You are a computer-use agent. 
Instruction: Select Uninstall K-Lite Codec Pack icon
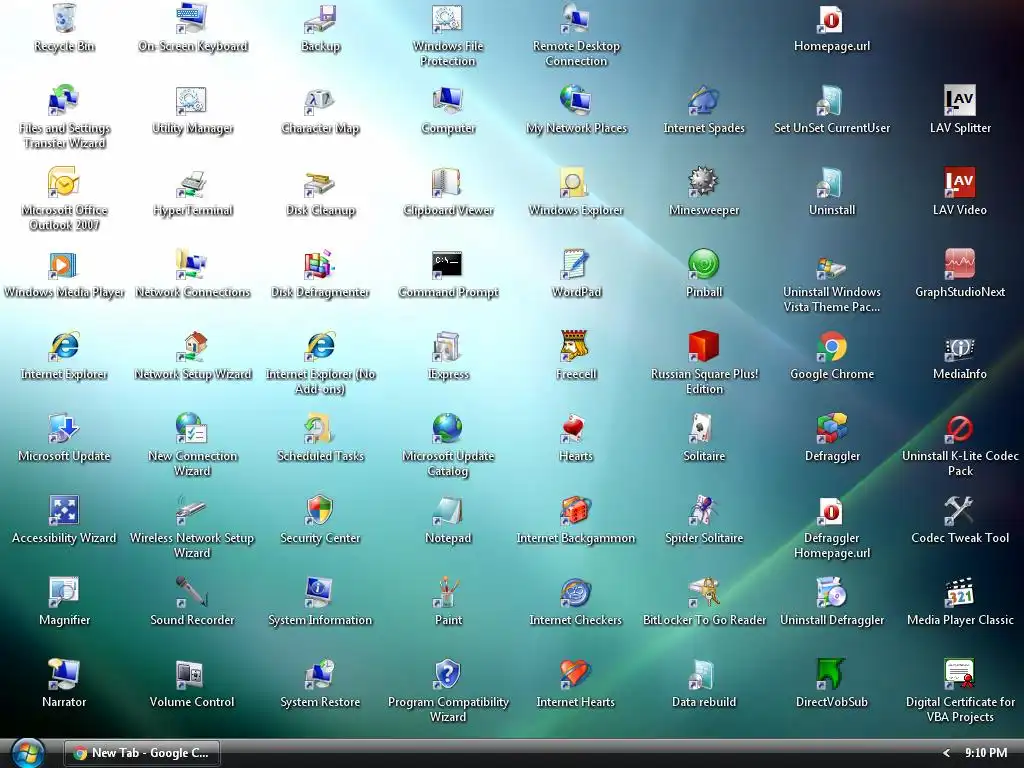coord(960,428)
